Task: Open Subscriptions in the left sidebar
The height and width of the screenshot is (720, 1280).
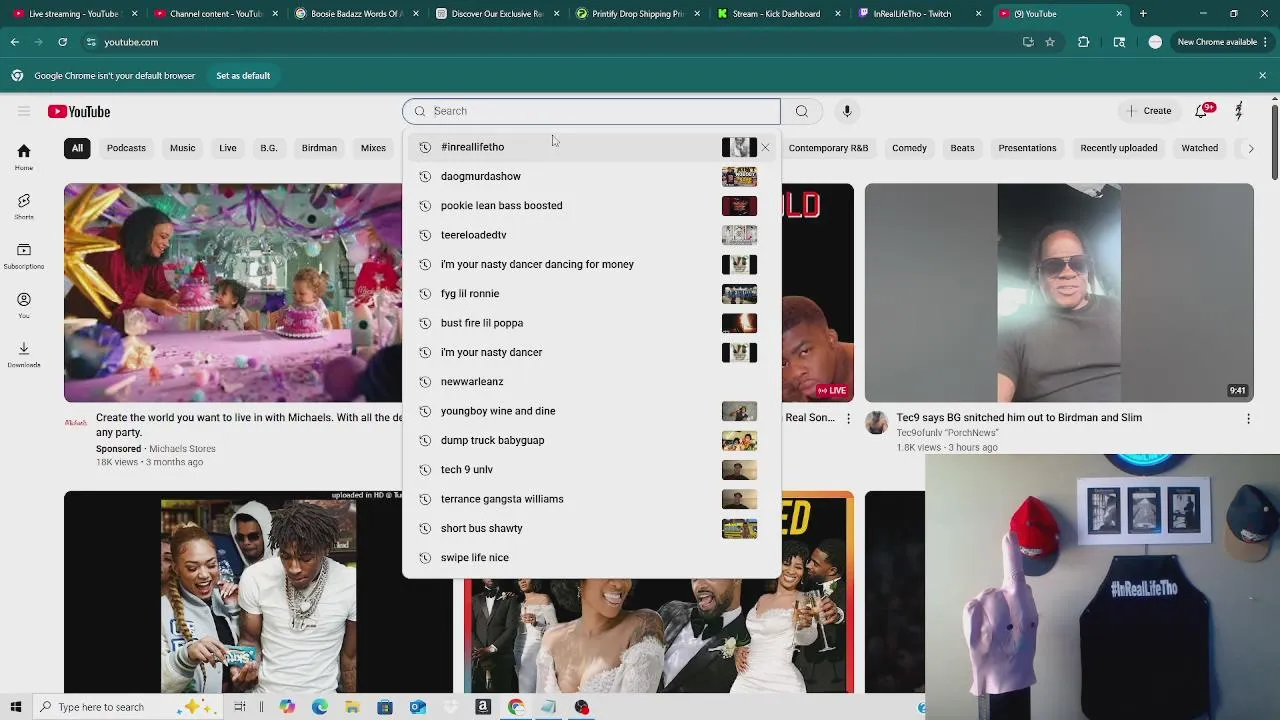Action: click(x=24, y=256)
